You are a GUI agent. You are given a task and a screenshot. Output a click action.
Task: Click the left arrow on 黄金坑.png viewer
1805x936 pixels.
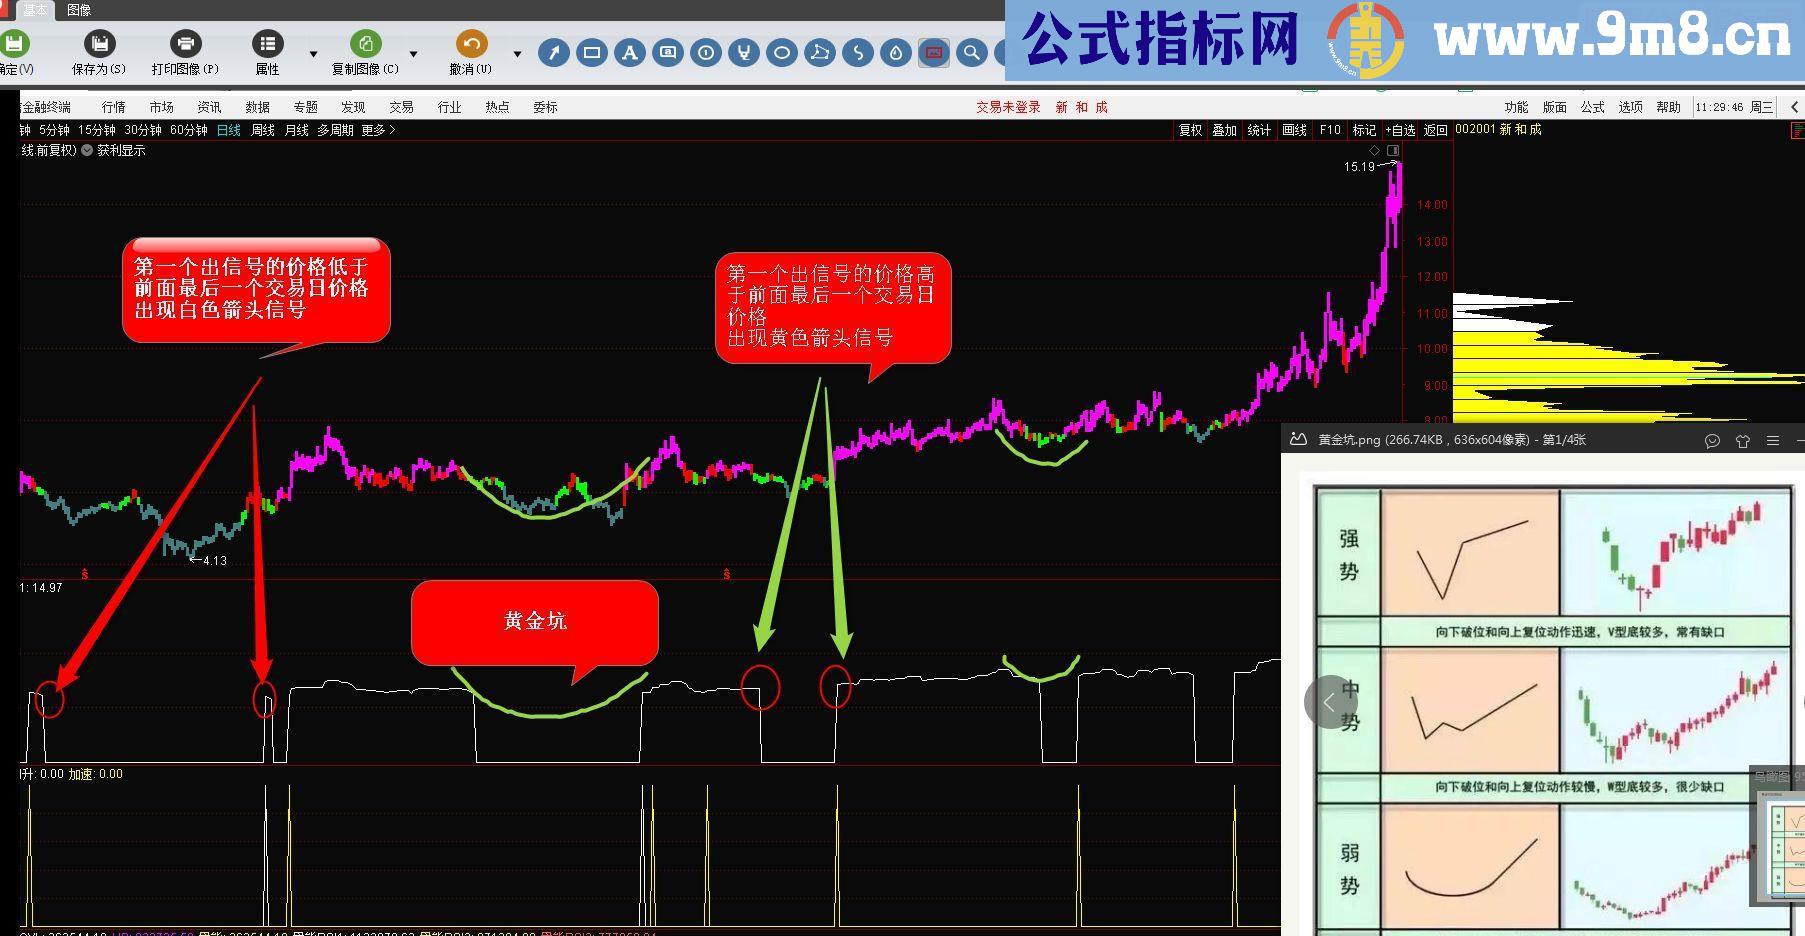click(x=1330, y=702)
